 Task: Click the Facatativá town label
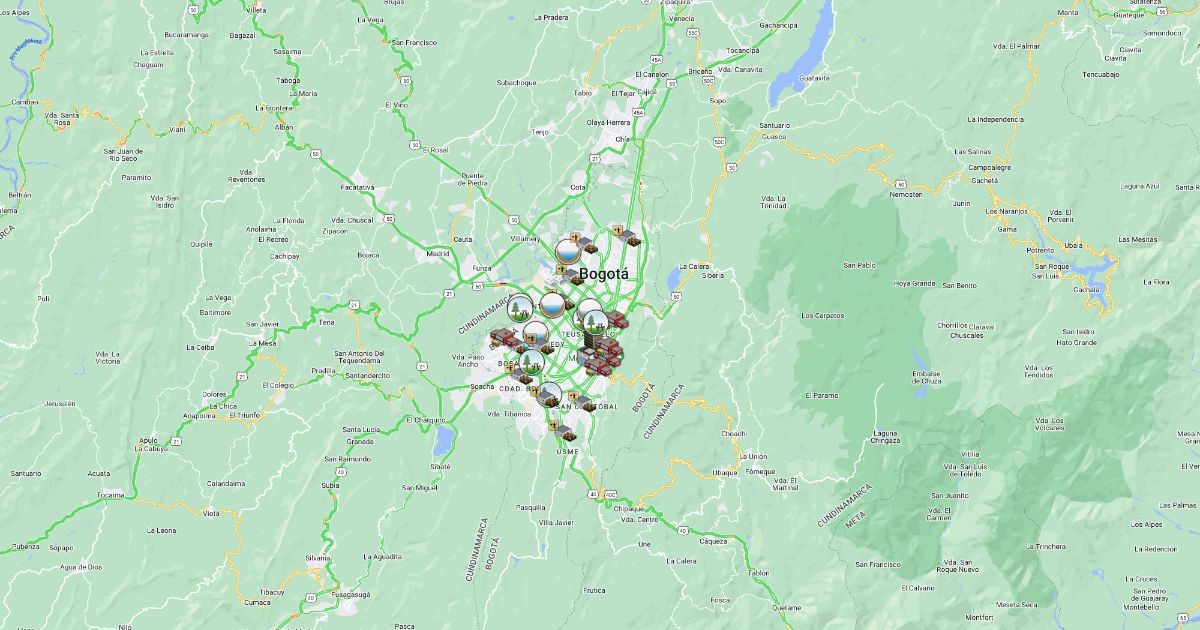pyautogui.click(x=357, y=187)
